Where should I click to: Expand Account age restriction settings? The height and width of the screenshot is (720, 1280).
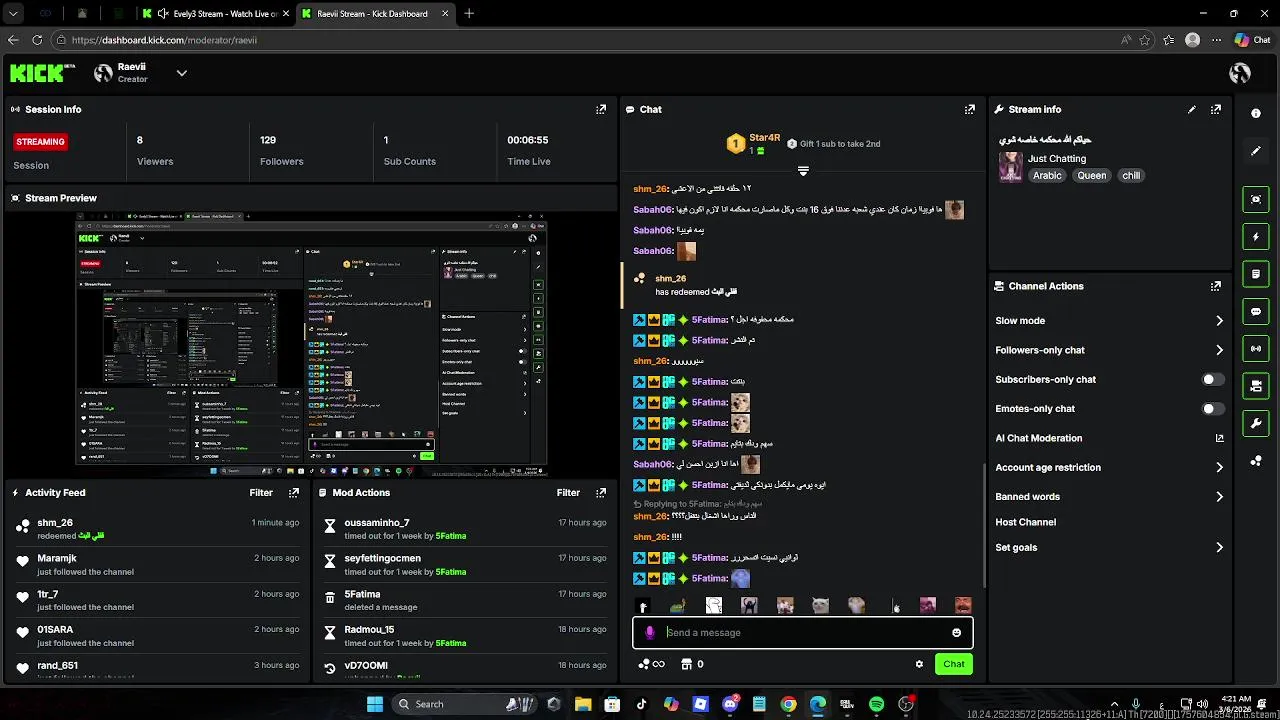point(1219,467)
